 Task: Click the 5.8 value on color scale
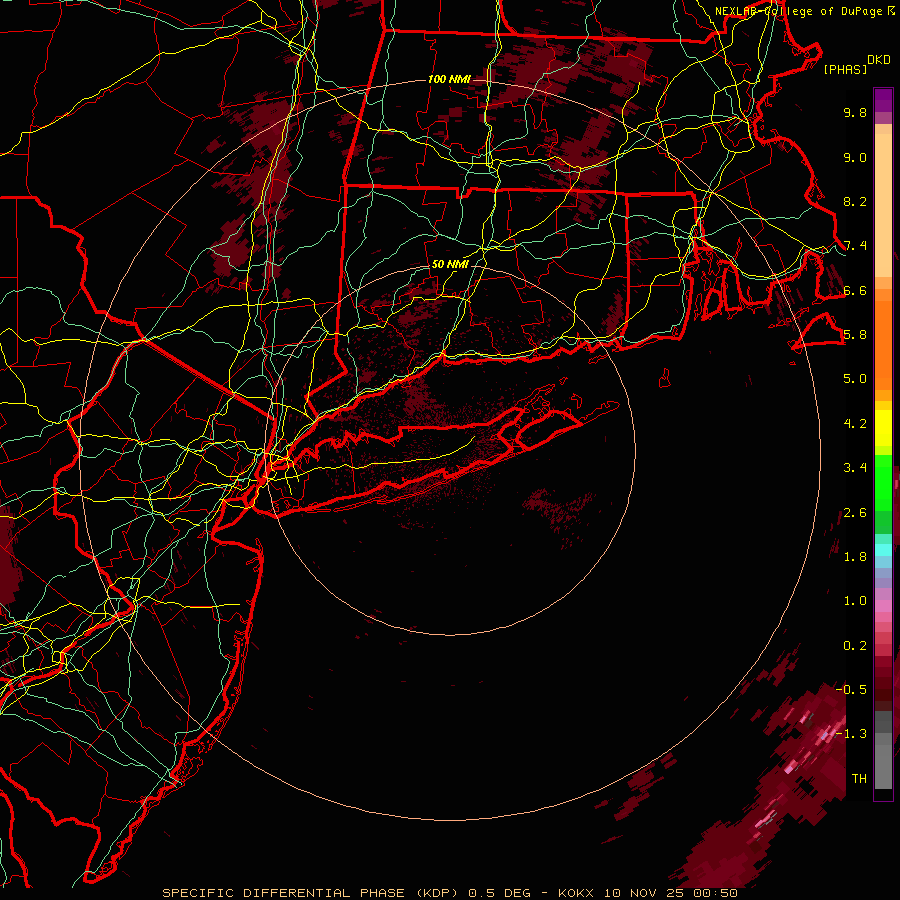point(855,335)
